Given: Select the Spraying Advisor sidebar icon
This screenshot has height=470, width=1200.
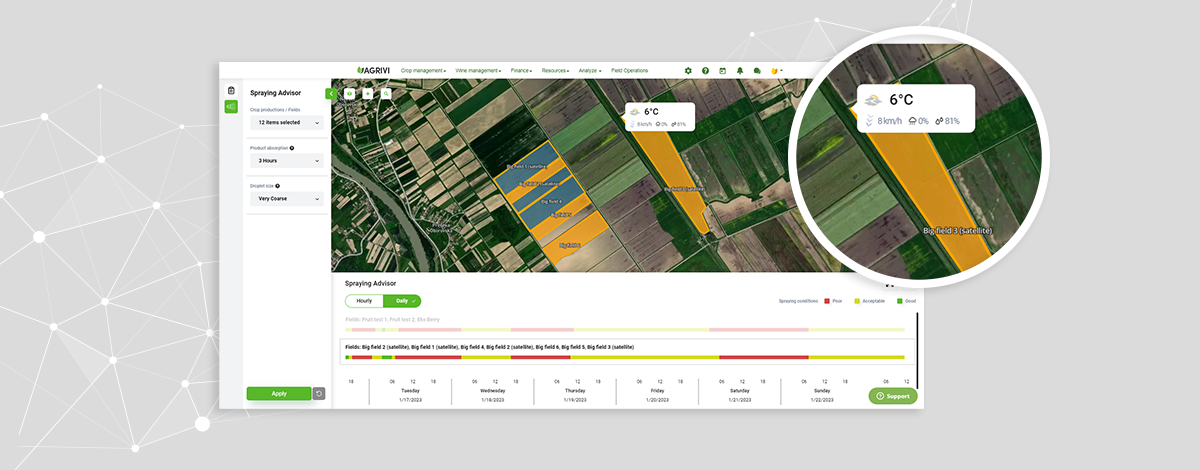Looking at the screenshot, I should tap(231, 107).
